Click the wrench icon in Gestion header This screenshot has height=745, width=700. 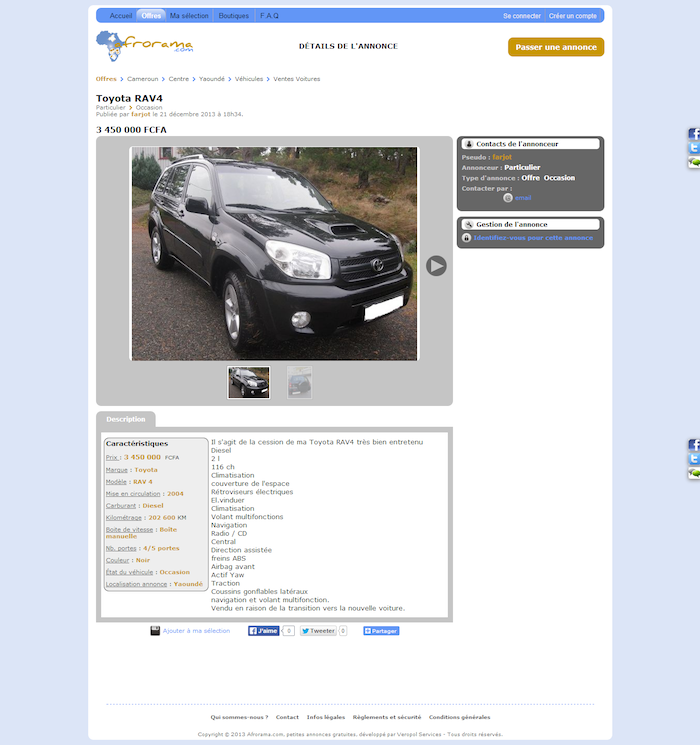tap(469, 224)
